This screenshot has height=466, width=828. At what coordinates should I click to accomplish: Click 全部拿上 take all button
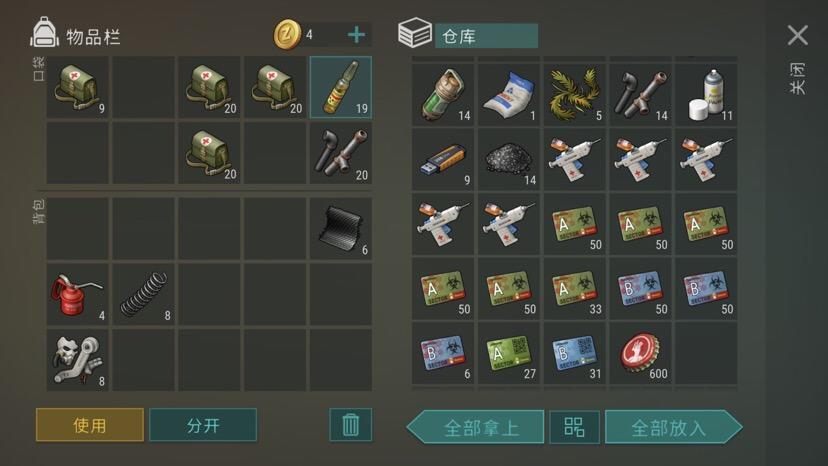pos(476,427)
